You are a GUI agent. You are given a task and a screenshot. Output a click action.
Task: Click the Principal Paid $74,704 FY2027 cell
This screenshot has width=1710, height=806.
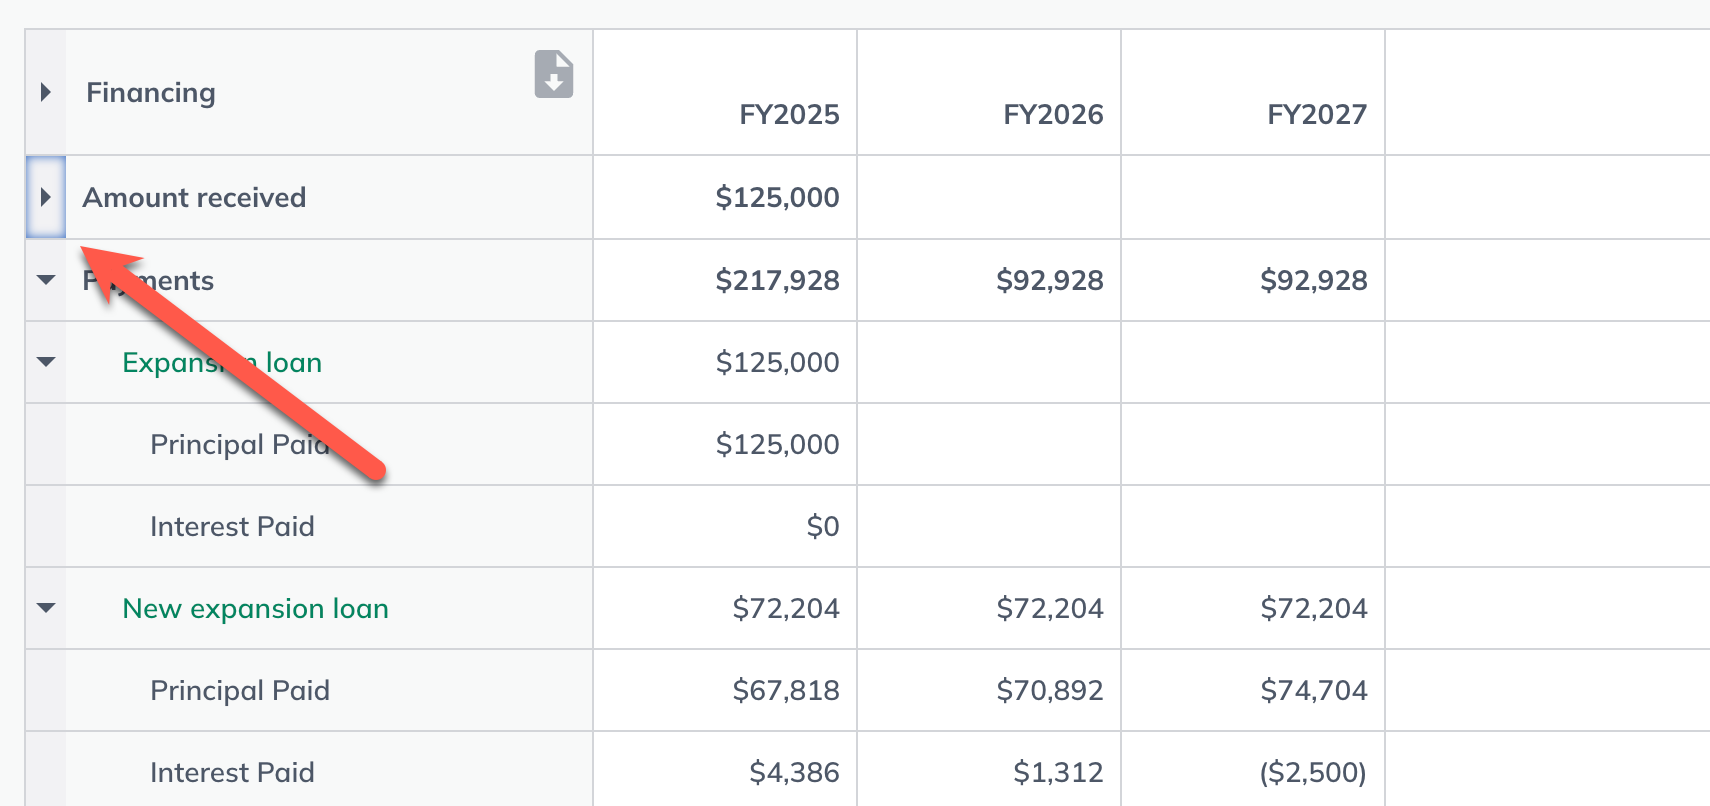1253,690
